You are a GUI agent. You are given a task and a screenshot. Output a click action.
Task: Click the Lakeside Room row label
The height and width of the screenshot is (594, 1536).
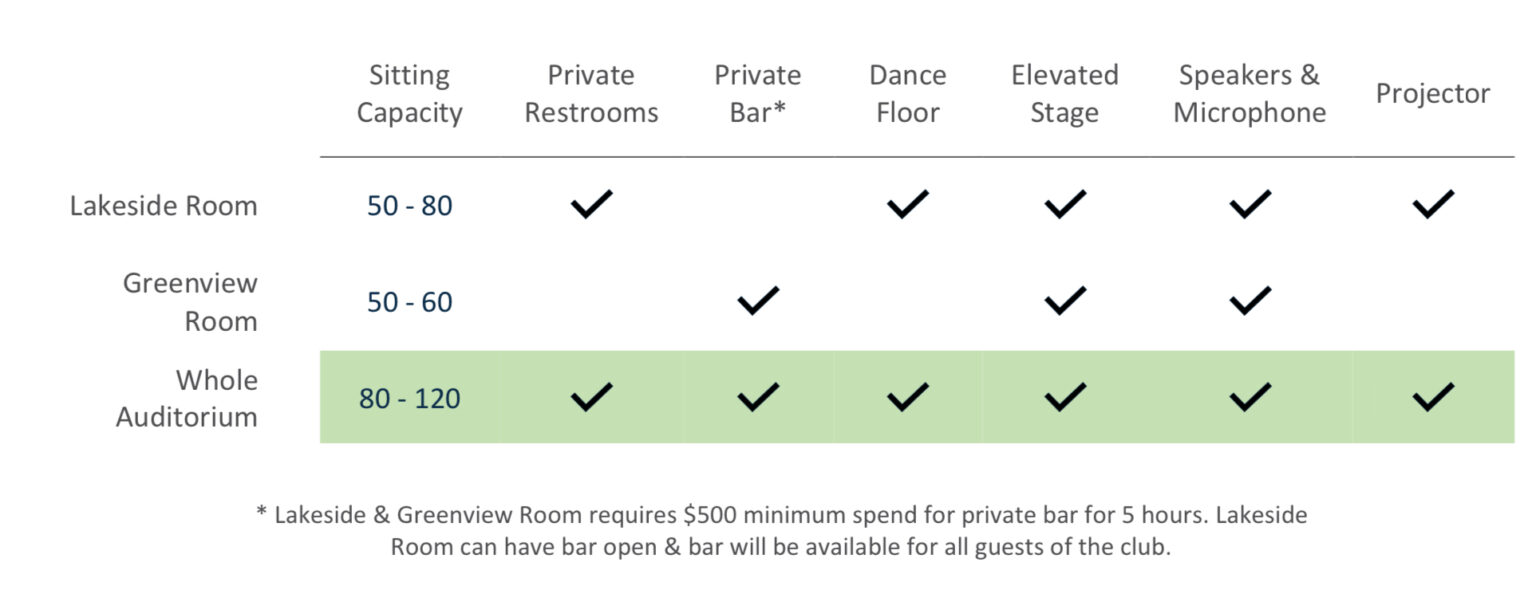pos(163,206)
